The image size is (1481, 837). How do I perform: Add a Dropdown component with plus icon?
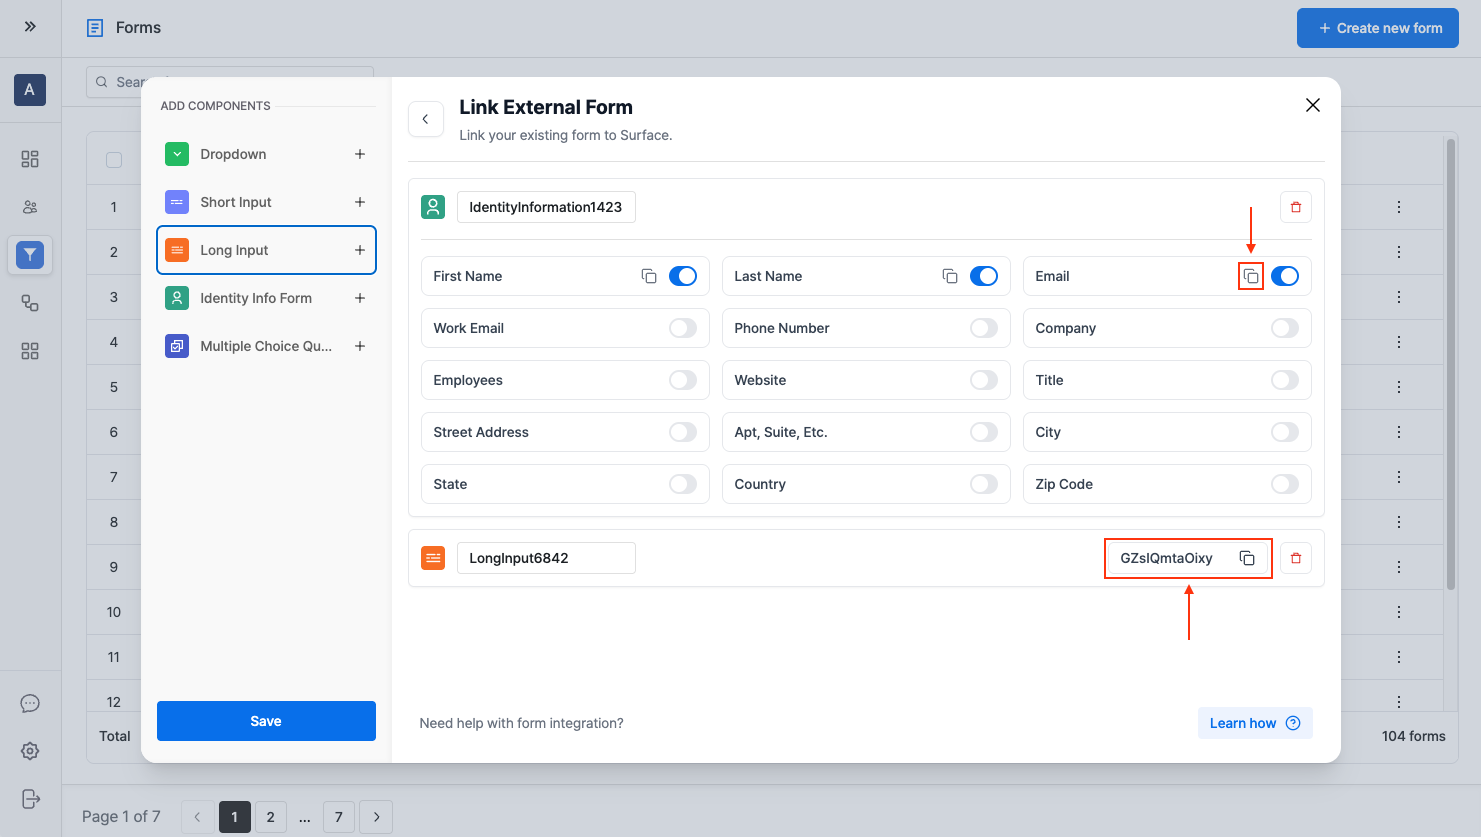(360, 154)
